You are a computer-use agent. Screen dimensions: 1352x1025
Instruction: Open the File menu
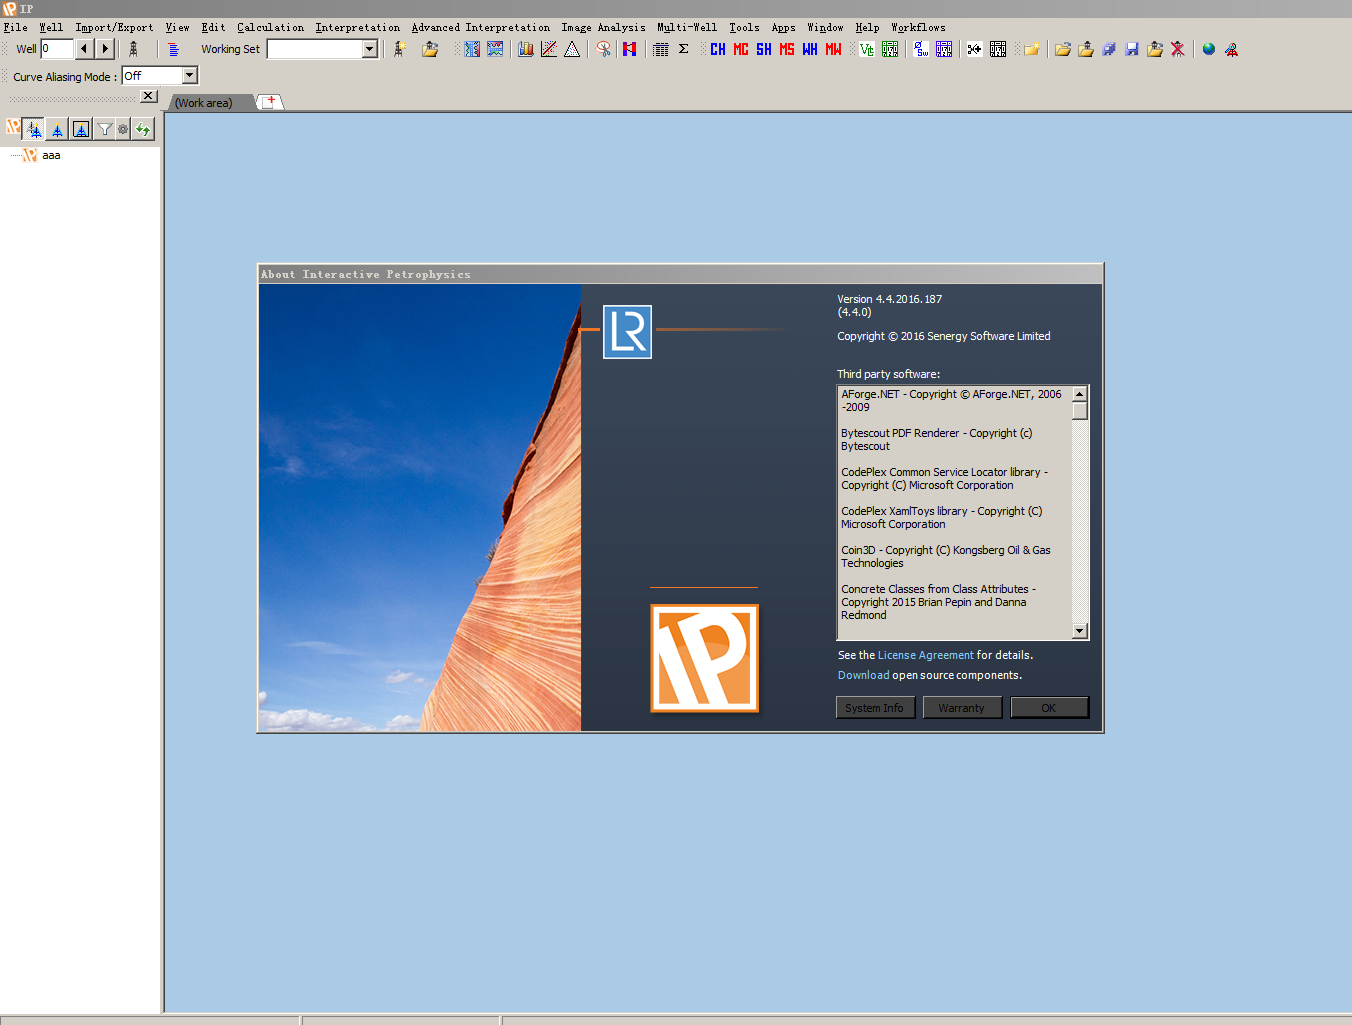click(x=16, y=28)
